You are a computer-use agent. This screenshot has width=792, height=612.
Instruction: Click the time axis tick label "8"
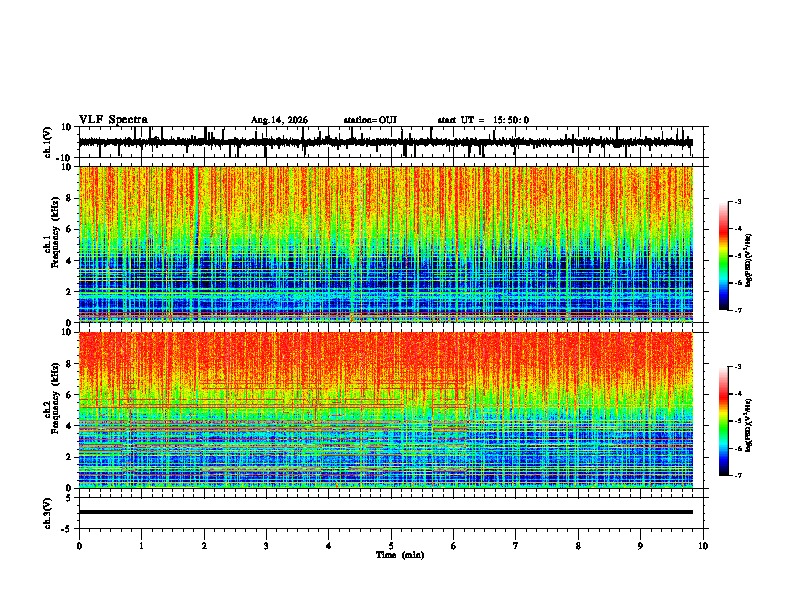click(578, 546)
